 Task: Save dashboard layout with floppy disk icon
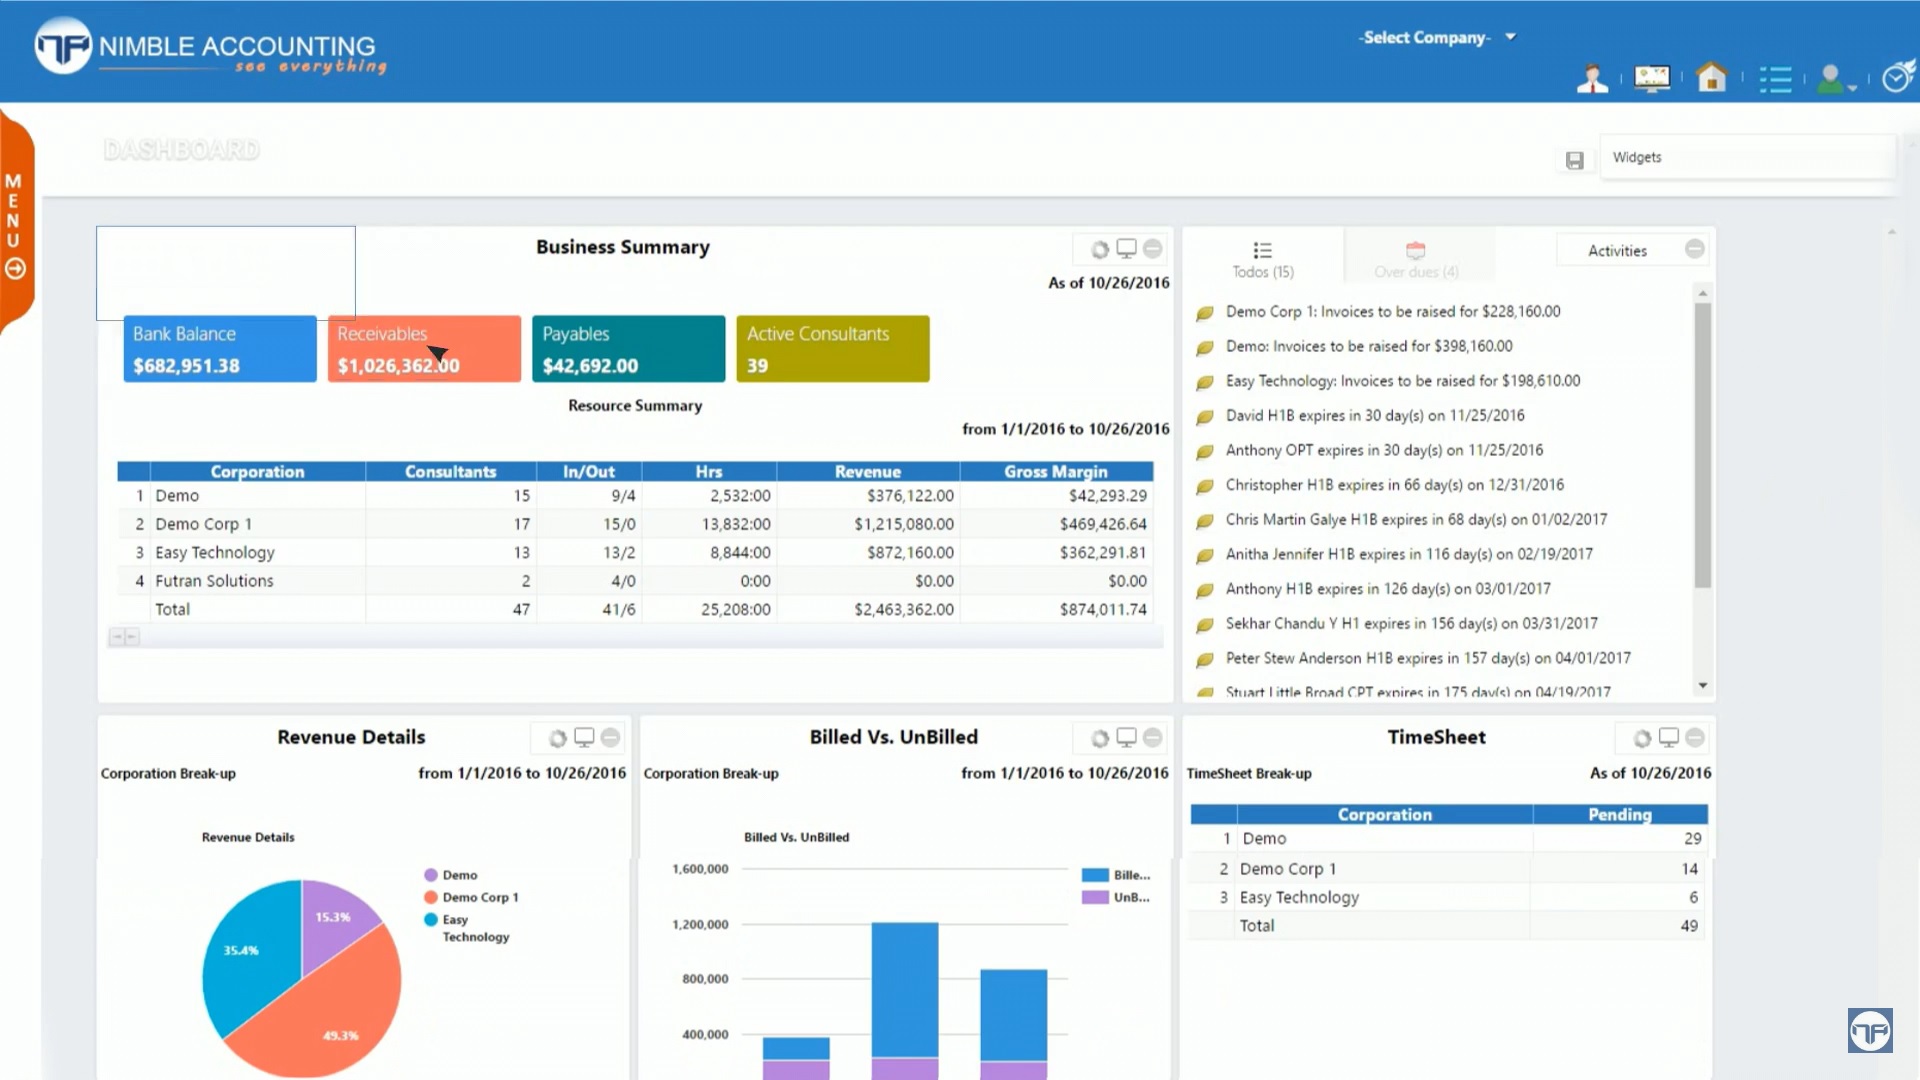pos(1575,160)
